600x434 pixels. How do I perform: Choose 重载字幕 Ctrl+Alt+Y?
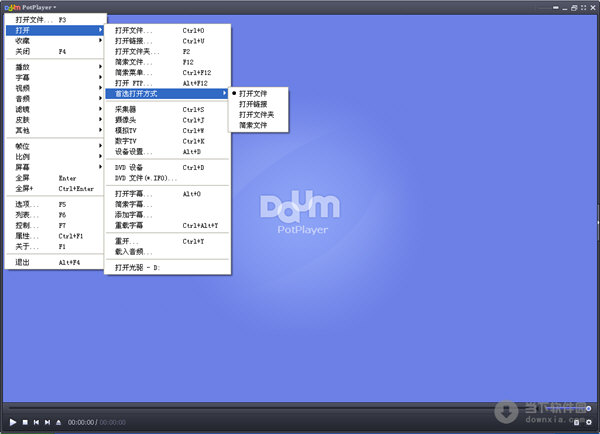(x=167, y=225)
